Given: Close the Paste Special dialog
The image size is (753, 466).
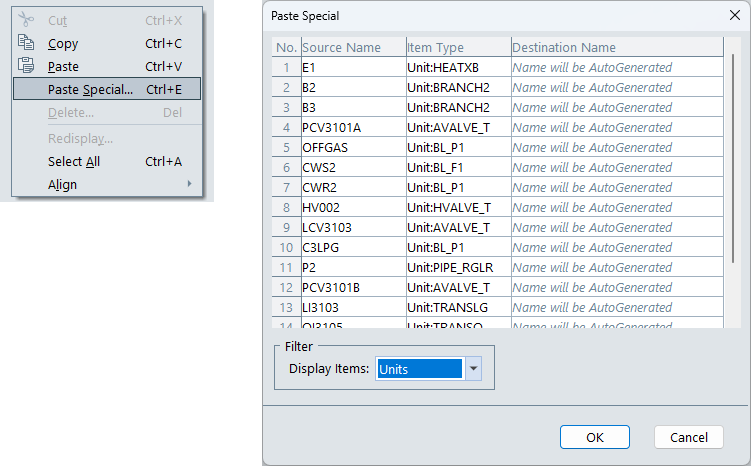Looking at the screenshot, I should (x=734, y=16).
